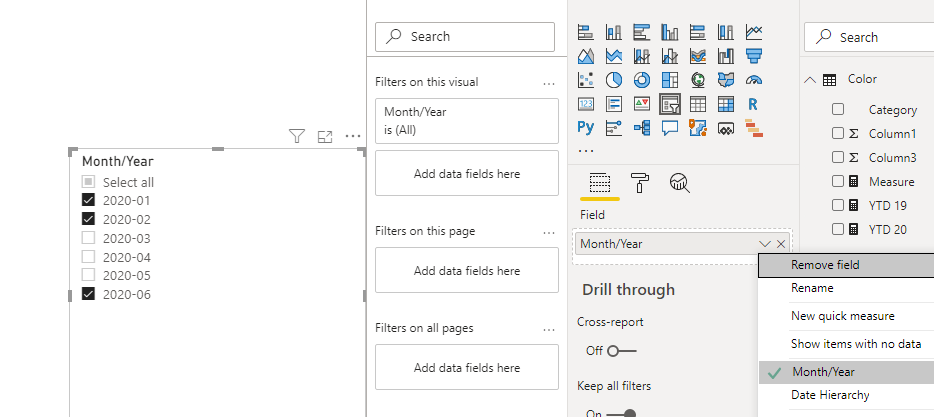Select the Power Apps visual
The width and height of the screenshot is (934, 417).
click(726, 127)
